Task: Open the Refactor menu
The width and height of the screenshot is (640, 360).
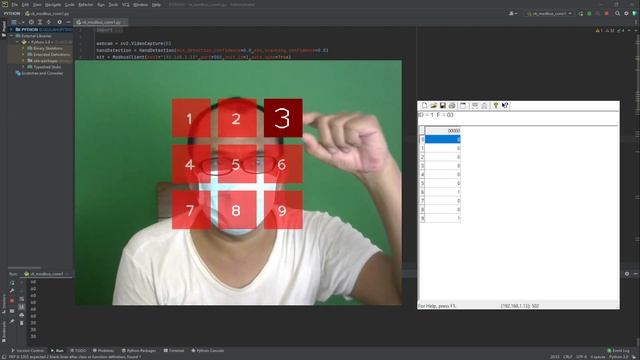Action: (x=86, y=4)
